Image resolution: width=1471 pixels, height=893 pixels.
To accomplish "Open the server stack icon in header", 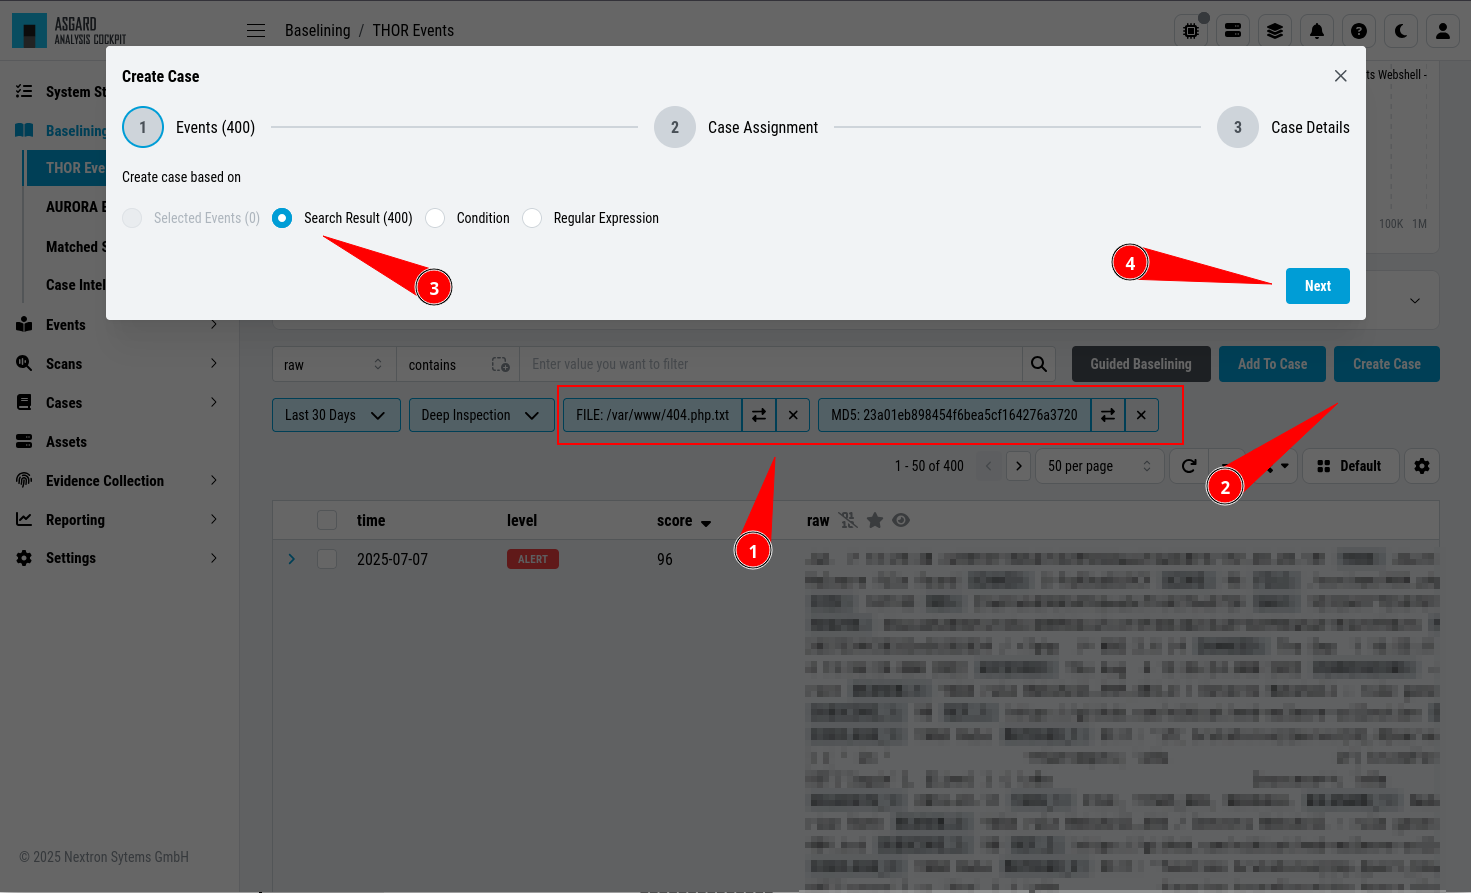I will (1233, 31).
